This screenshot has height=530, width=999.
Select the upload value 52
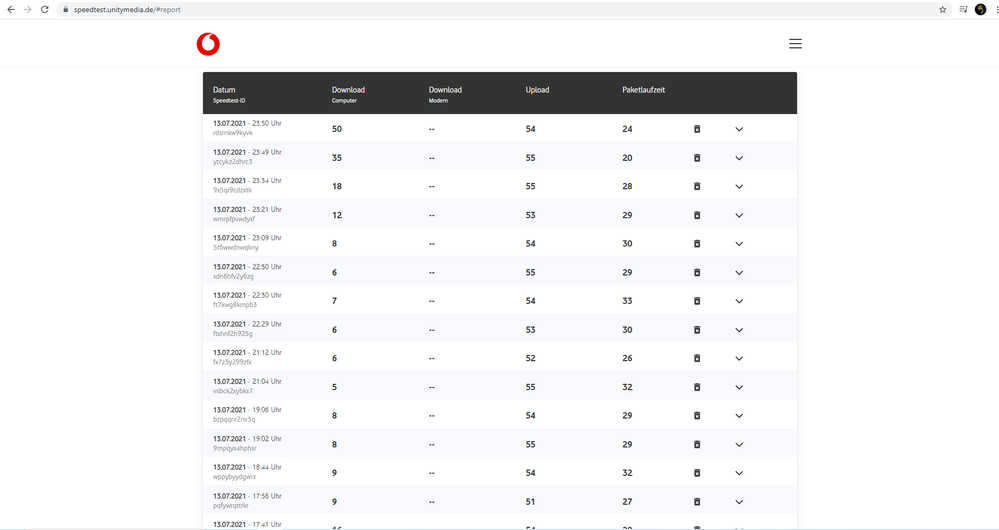[530, 359]
